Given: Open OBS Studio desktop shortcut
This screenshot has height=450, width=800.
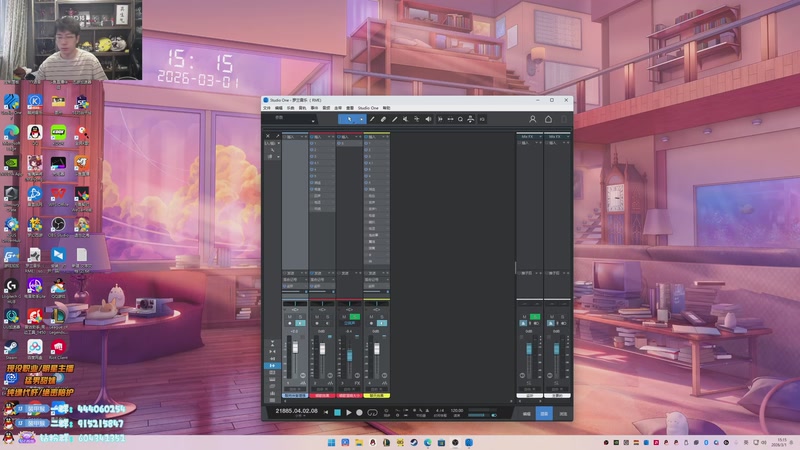Looking at the screenshot, I should pyautogui.click(x=58, y=227).
